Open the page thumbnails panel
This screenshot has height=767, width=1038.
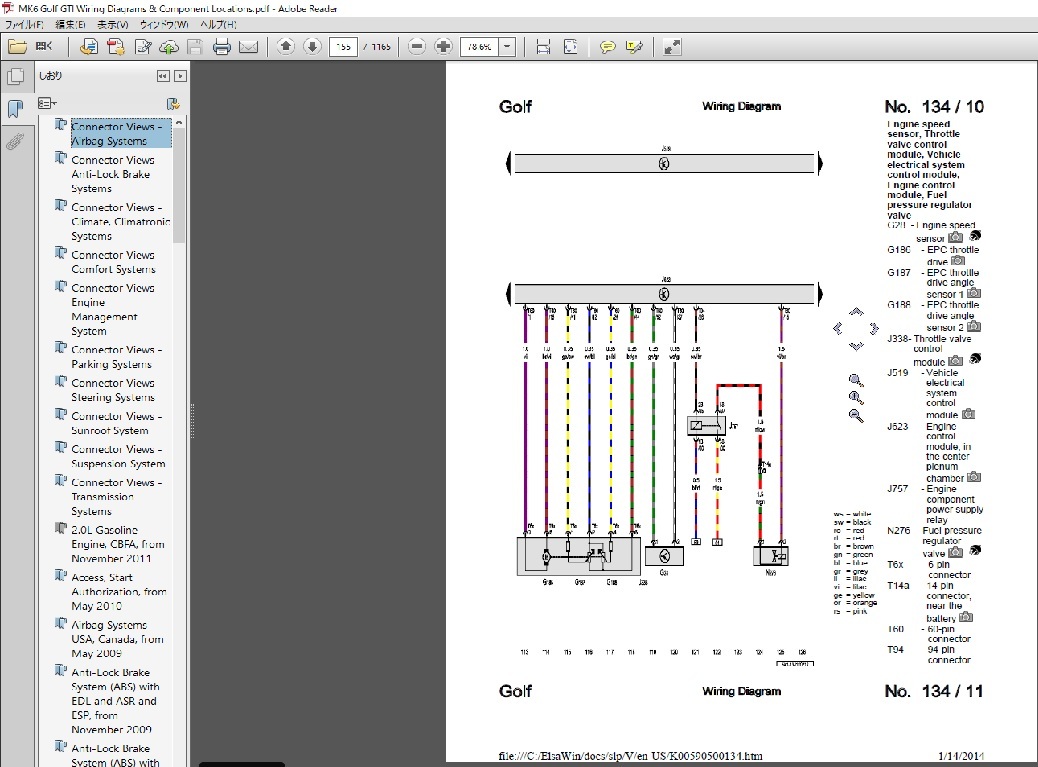15,76
